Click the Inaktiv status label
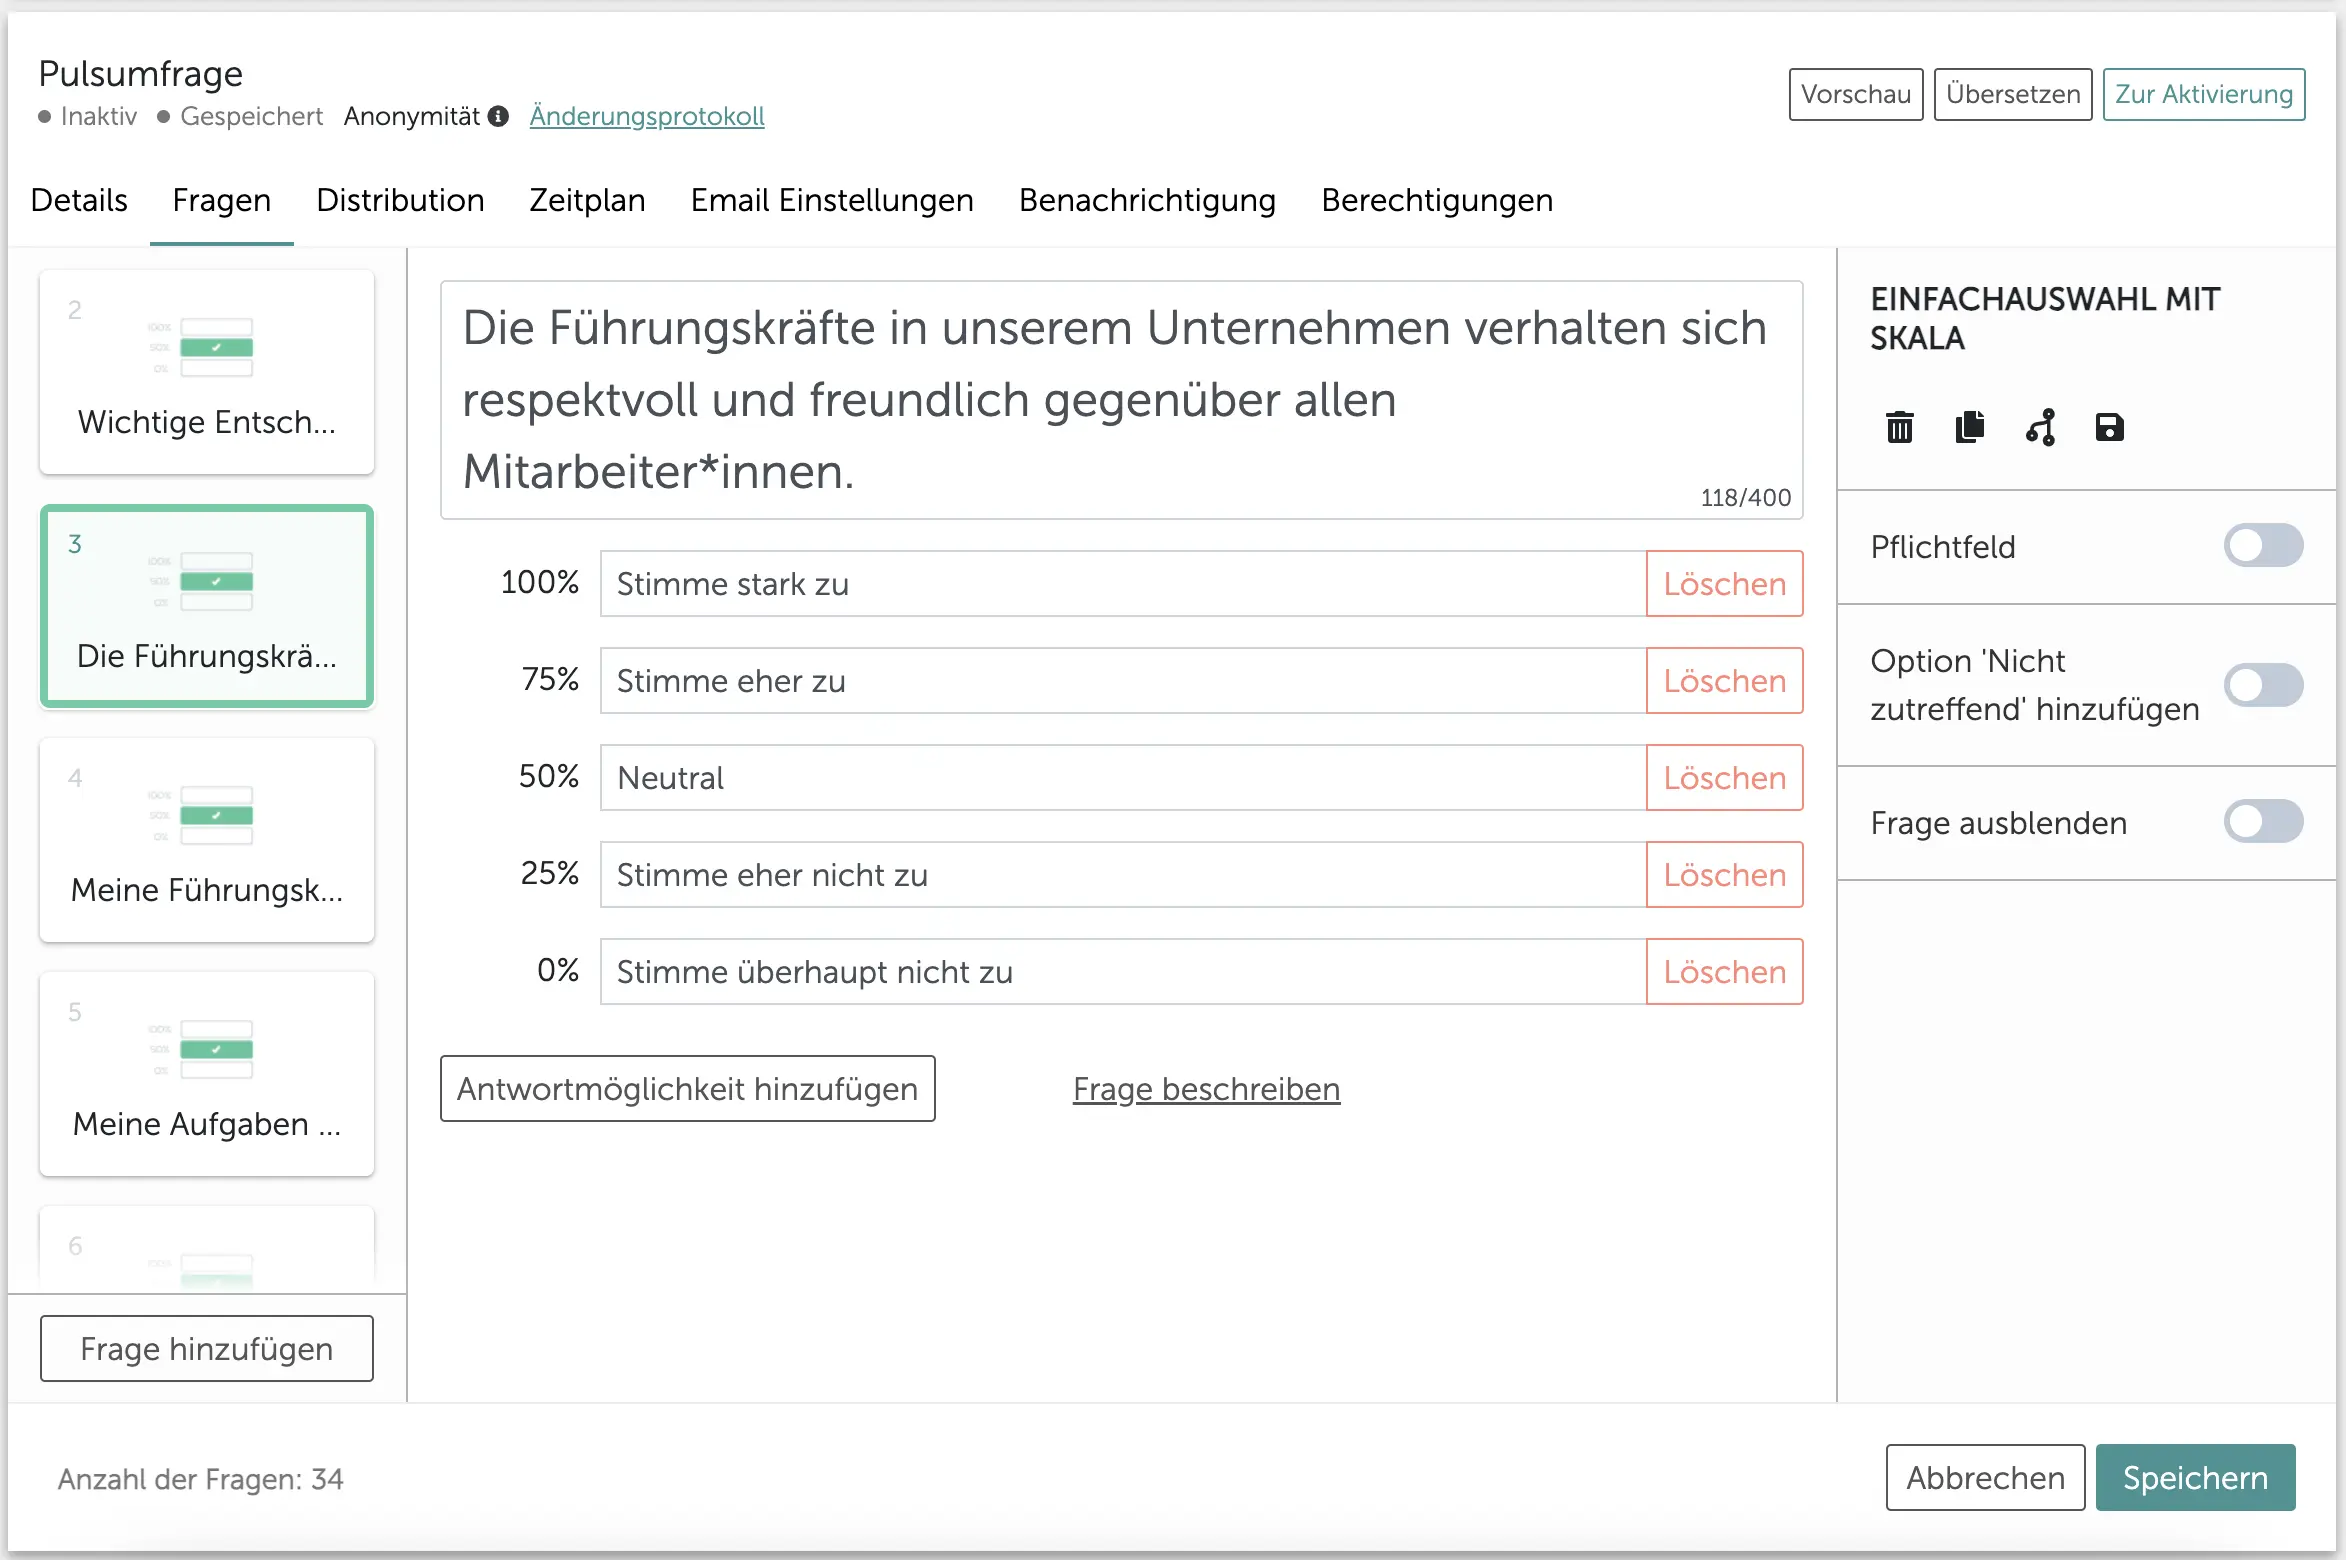 [99, 116]
